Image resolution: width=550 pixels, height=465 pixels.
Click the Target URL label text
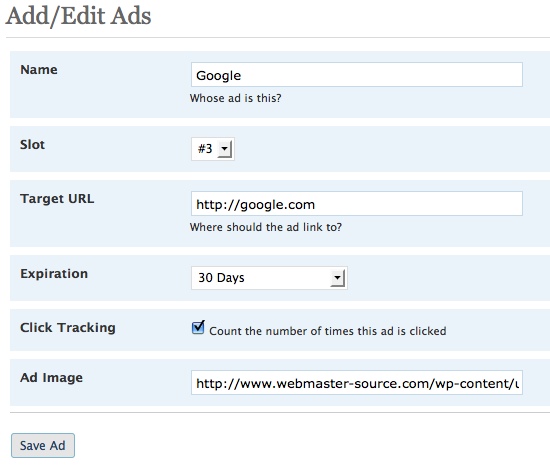(x=57, y=199)
